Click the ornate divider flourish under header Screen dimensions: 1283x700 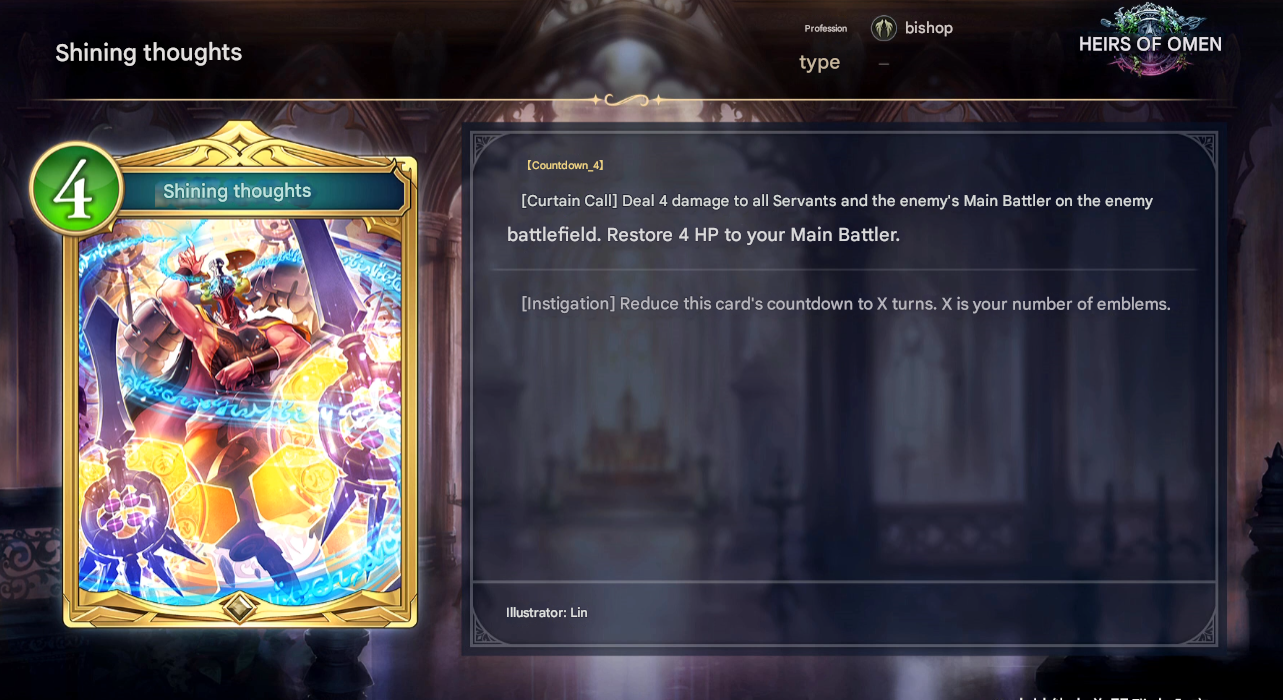pos(627,100)
